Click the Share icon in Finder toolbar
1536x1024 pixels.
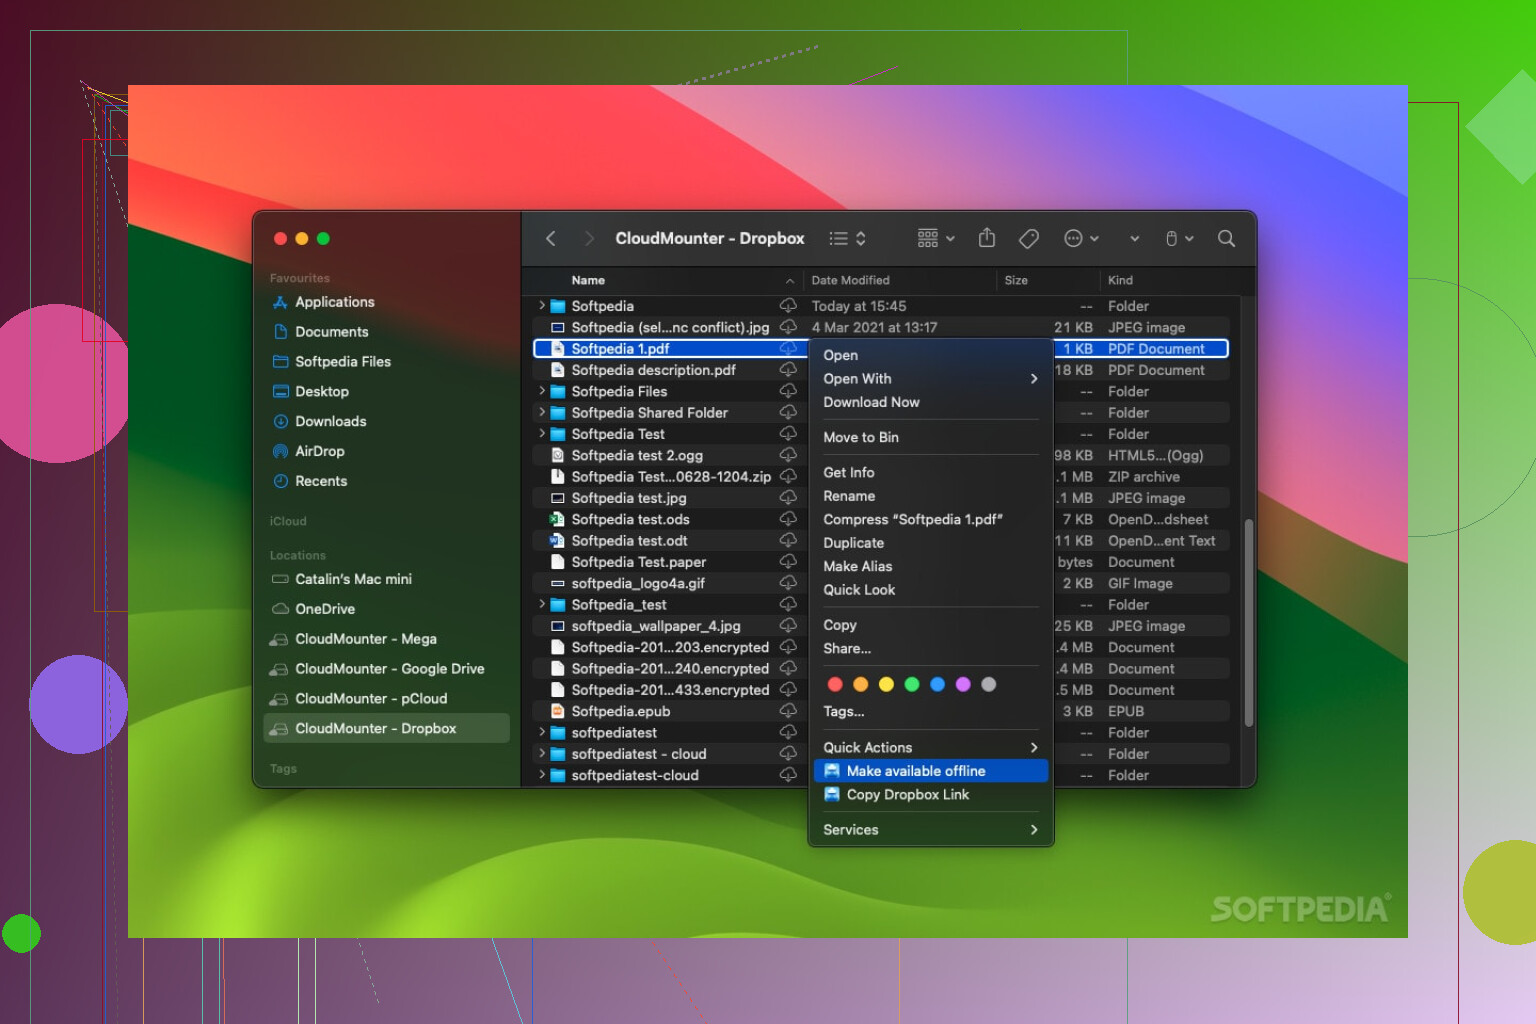[x=987, y=238]
